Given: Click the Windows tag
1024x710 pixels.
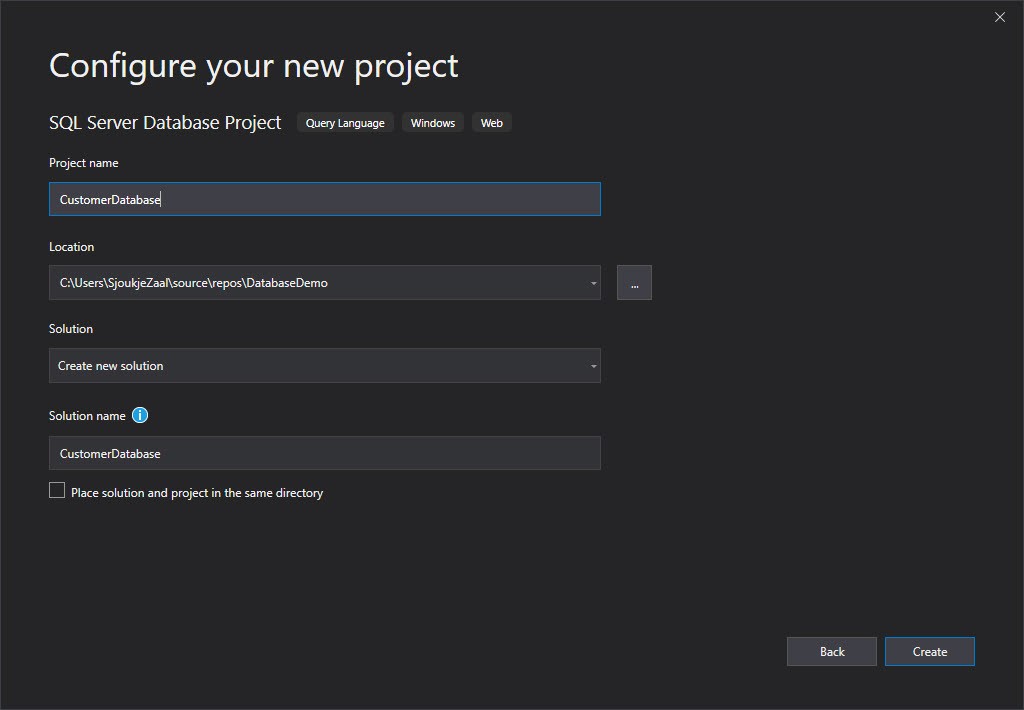Looking at the screenshot, I should click(432, 122).
